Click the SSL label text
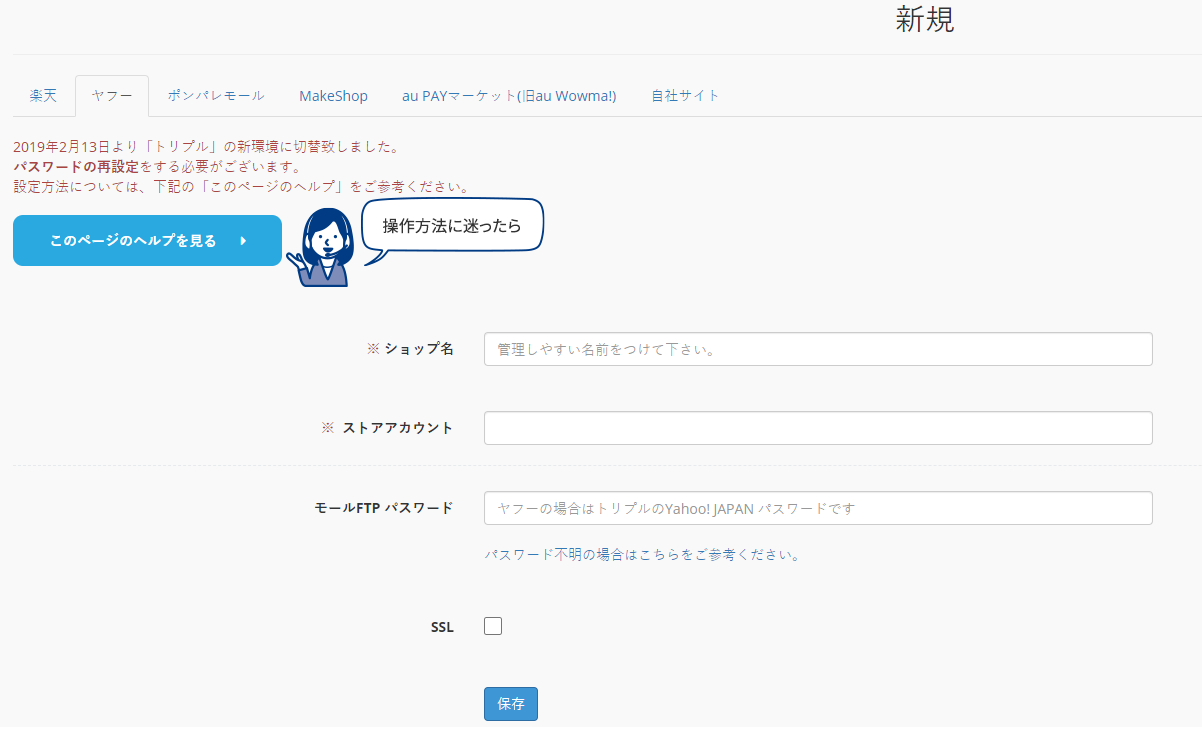The width and height of the screenshot is (1202, 752). pyautogui.click(x=442, y=627)
